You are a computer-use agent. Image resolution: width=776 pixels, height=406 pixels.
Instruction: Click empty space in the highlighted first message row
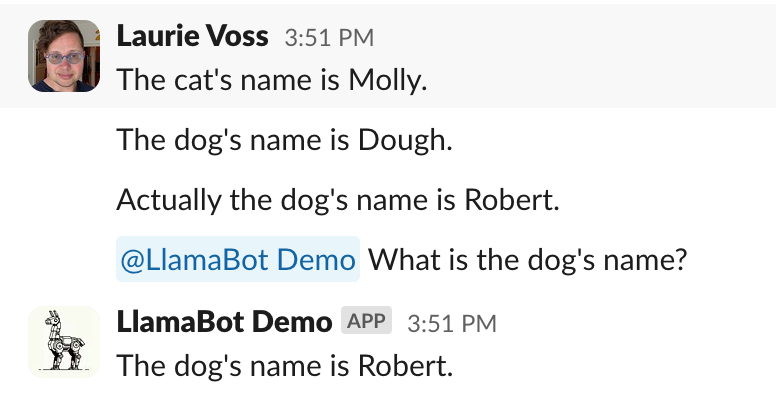(x=600, y=60)
